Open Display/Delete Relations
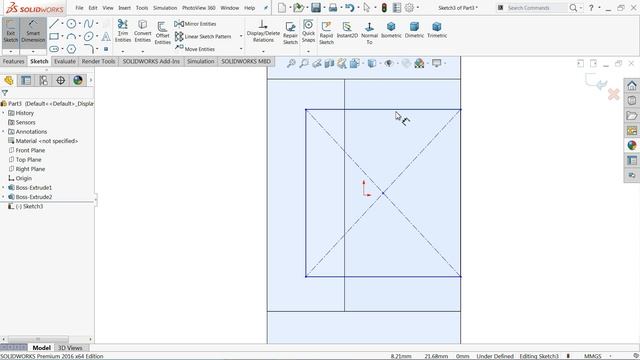 click(263, 31)
